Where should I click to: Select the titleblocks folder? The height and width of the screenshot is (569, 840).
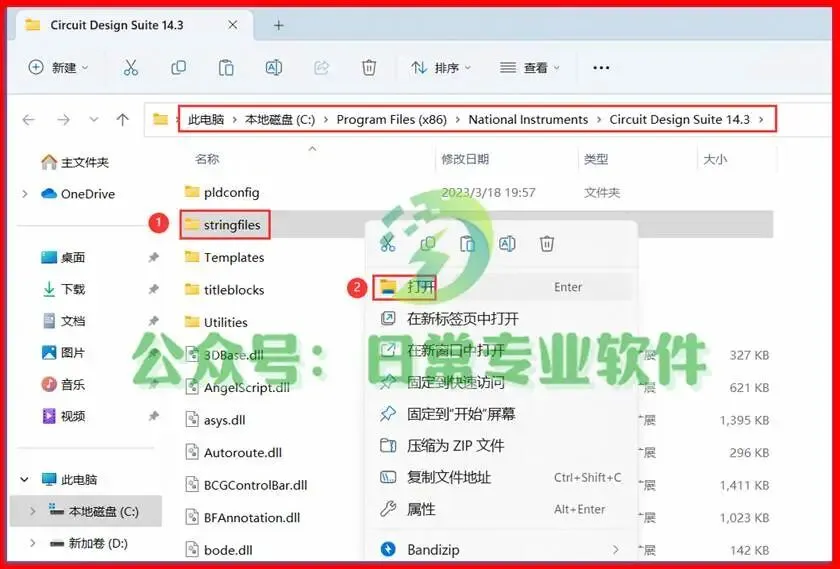coord(224,290)
